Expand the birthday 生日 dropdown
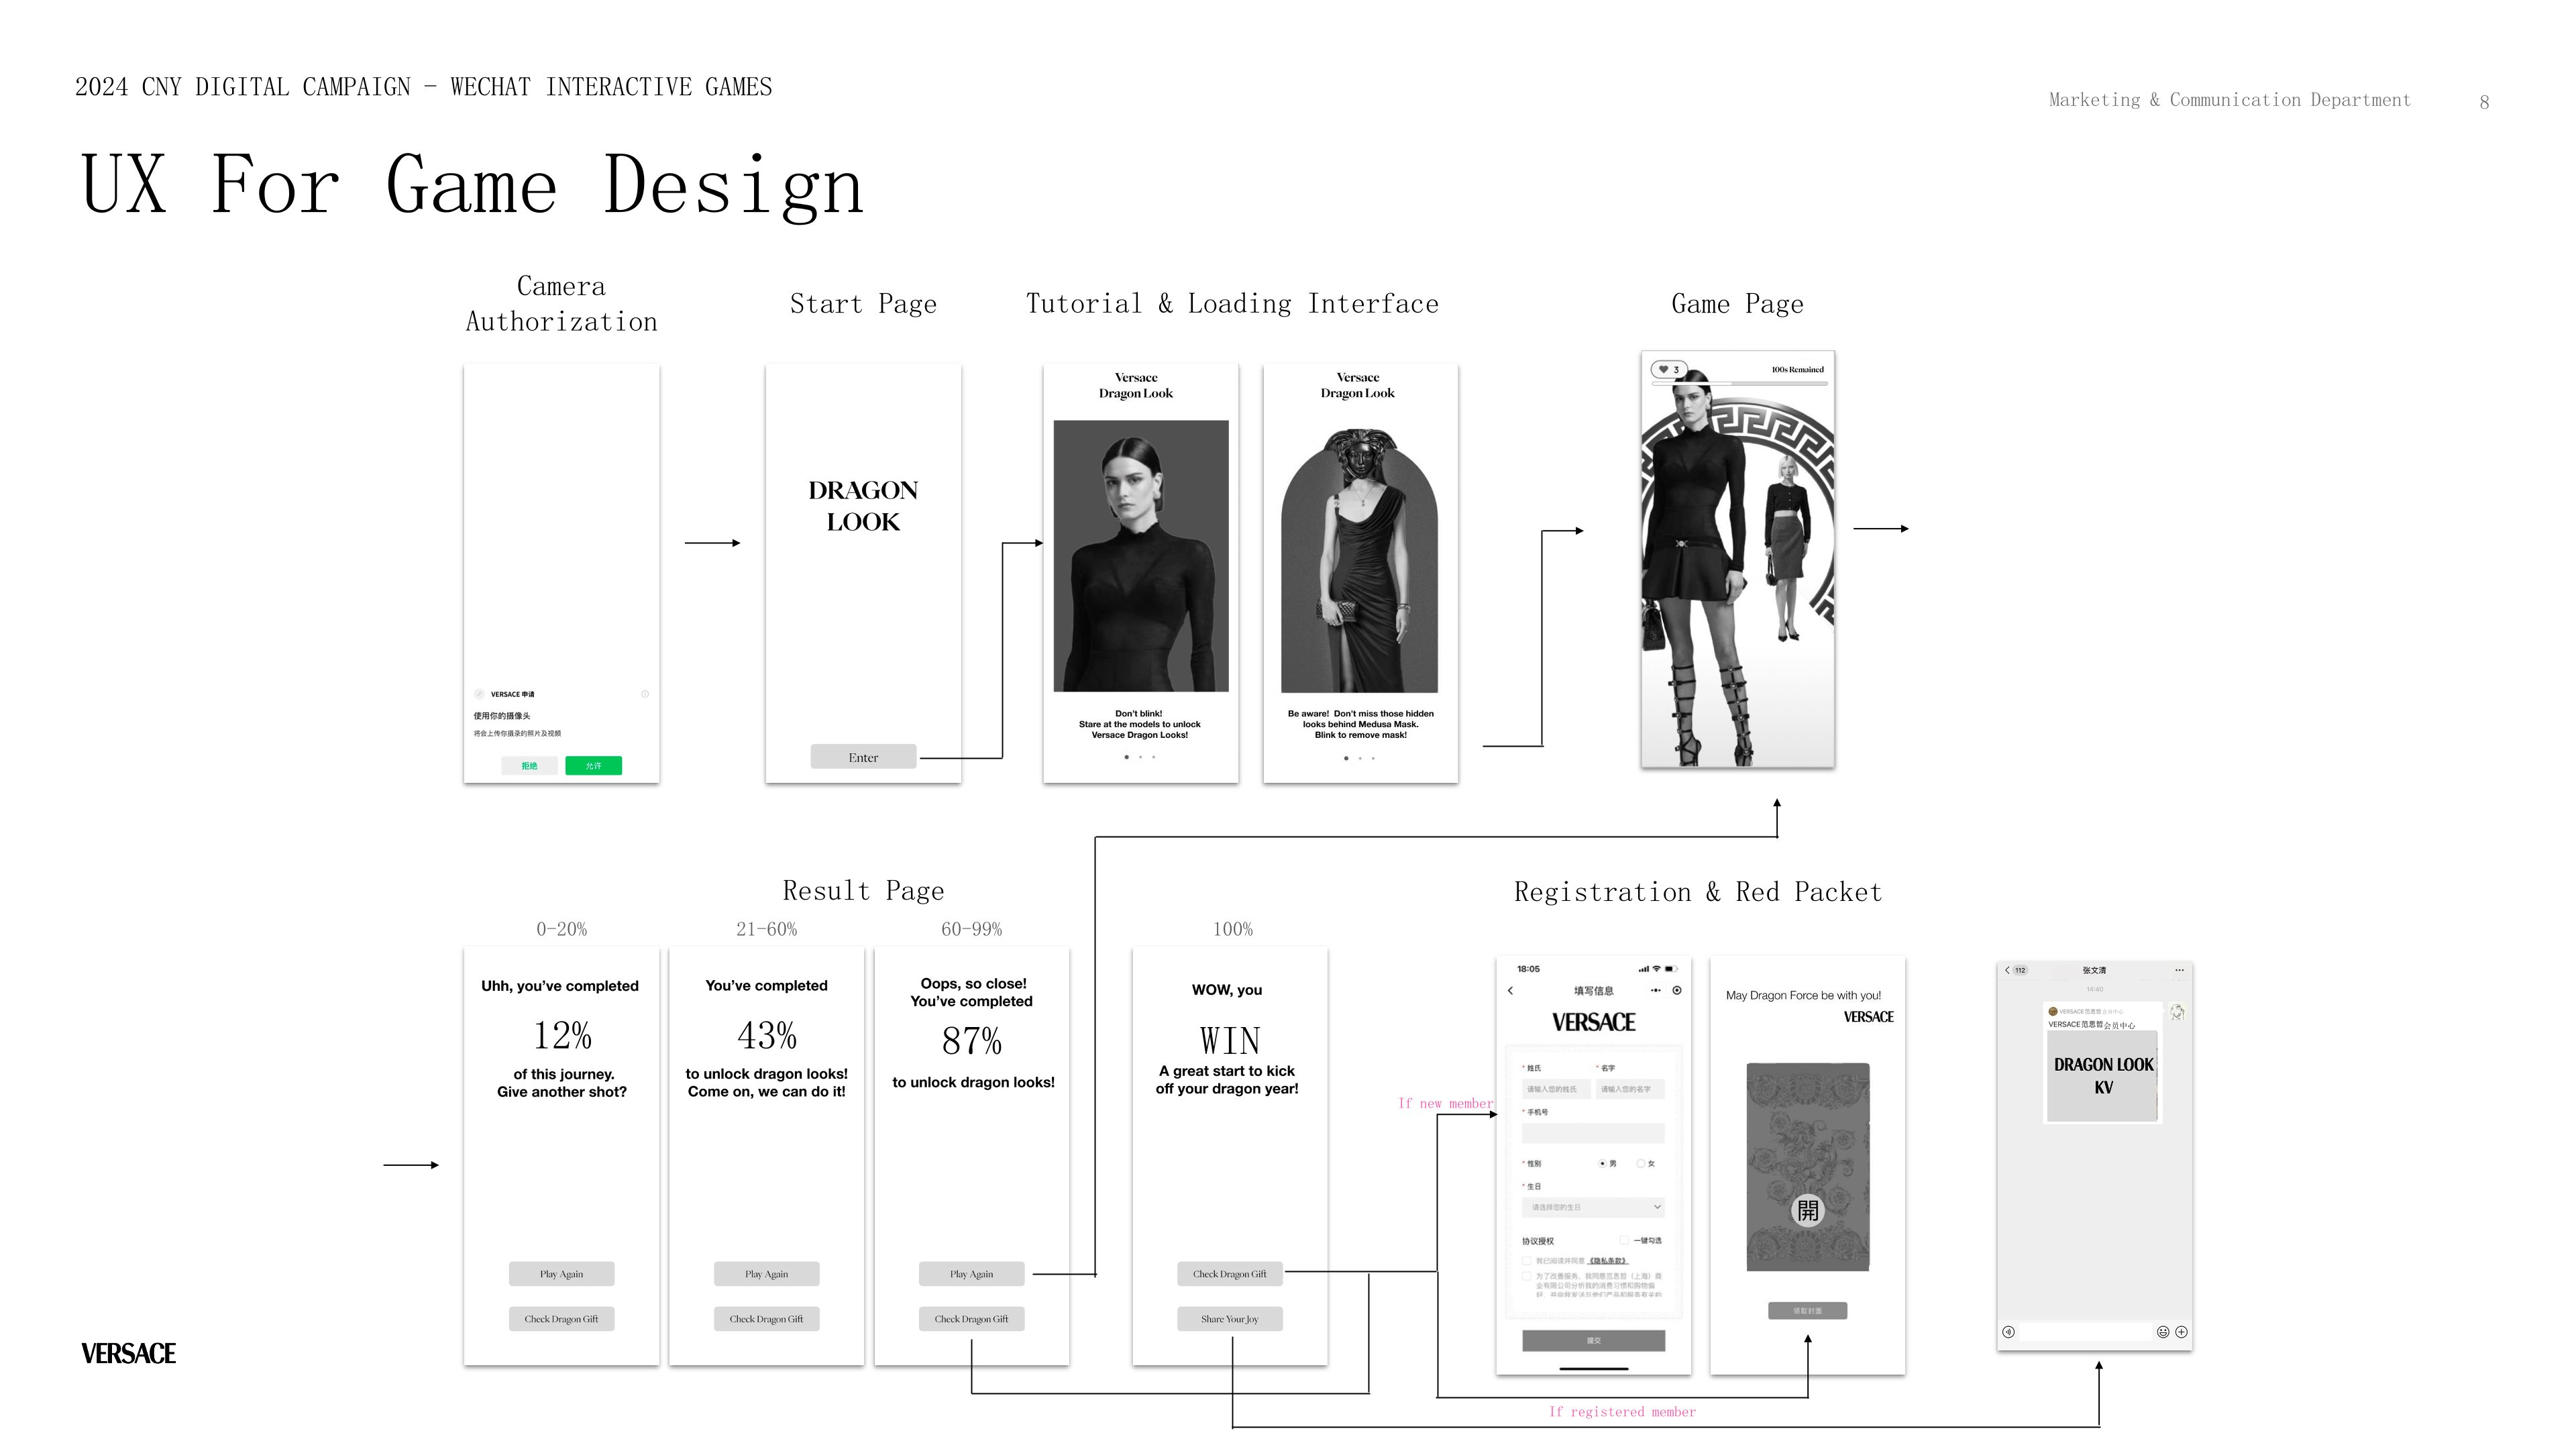The height and width of the screenshot is (1449, 2576). coord(1593,1207)
